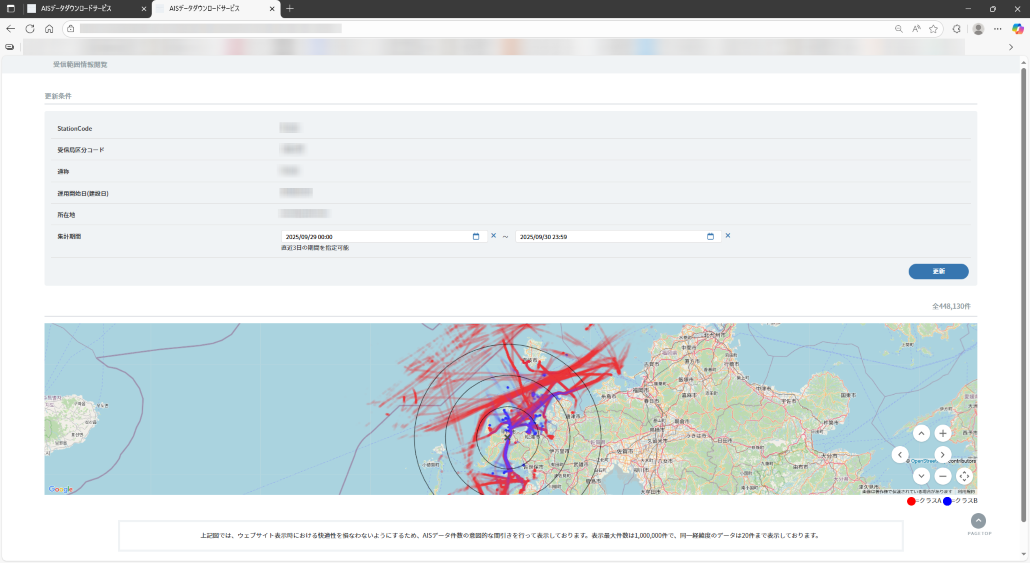Image resolution: width=1030 pixels, height=563 pixels.
Task: Jump to PAGE TOP with round button
Action: click(978, 521)
